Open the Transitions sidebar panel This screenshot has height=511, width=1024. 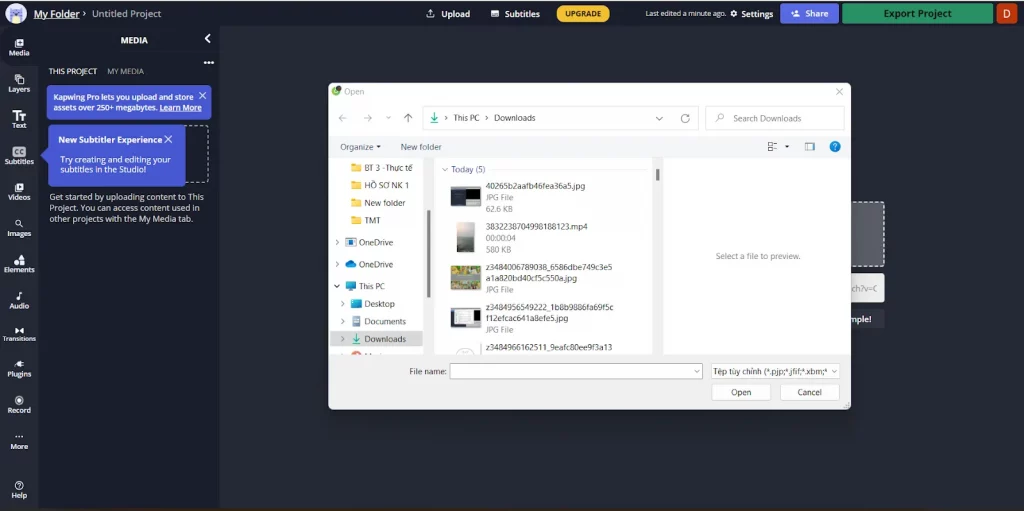click(19, 334)
